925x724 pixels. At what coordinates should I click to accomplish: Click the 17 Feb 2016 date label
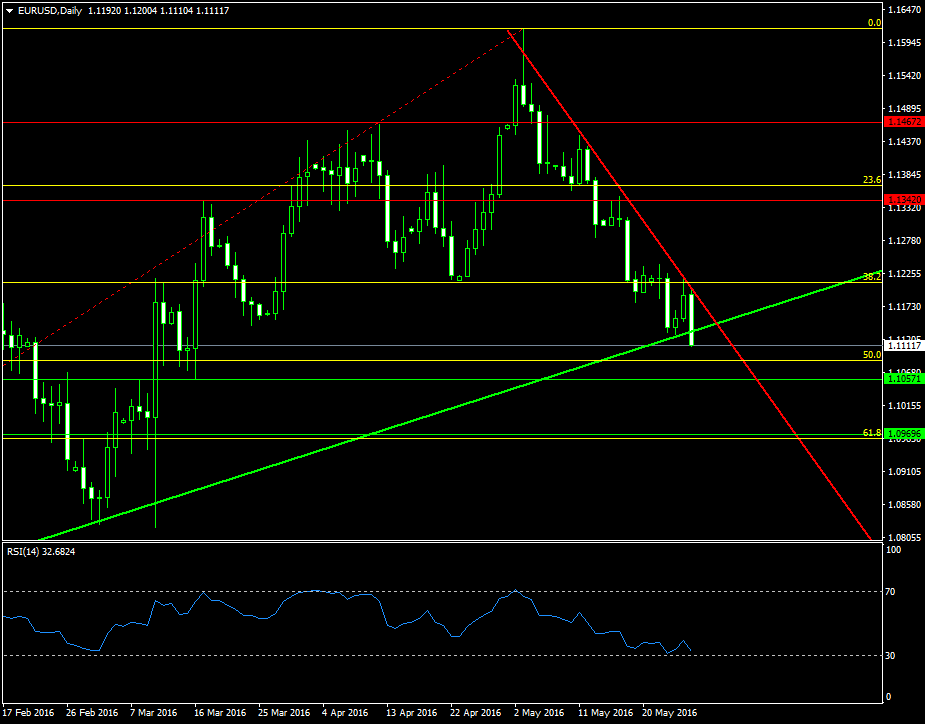click(29, 713)
